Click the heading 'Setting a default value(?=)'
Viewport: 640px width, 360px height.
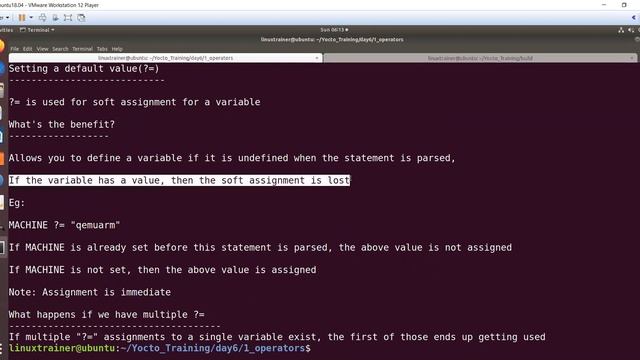point(84,69)
